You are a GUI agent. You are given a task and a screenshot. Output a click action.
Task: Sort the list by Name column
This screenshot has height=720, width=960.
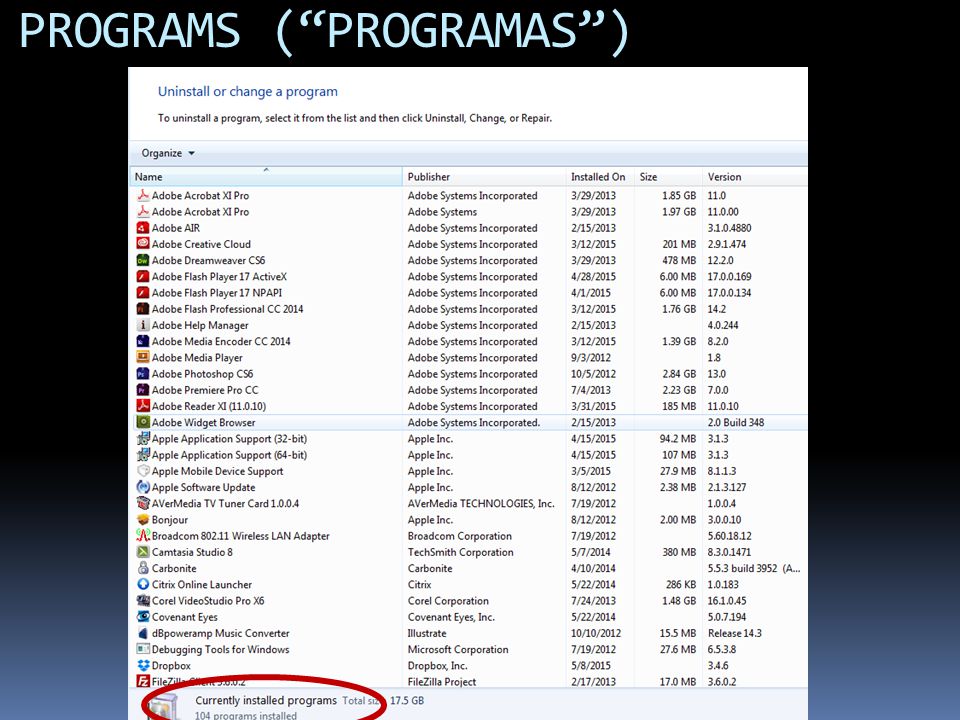266,177
